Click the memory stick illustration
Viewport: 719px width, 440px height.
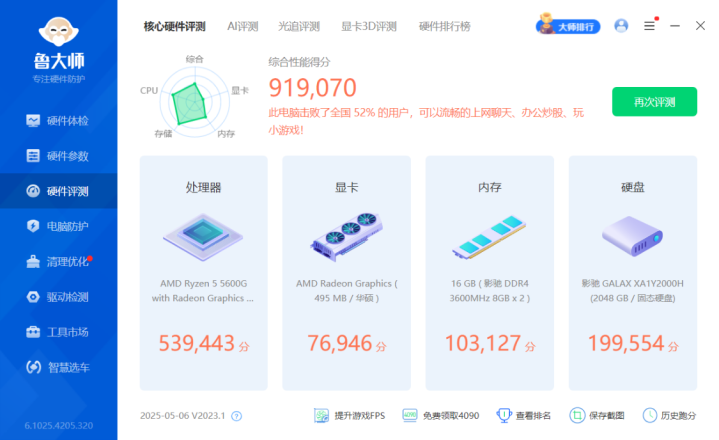[x=489, y=237]
